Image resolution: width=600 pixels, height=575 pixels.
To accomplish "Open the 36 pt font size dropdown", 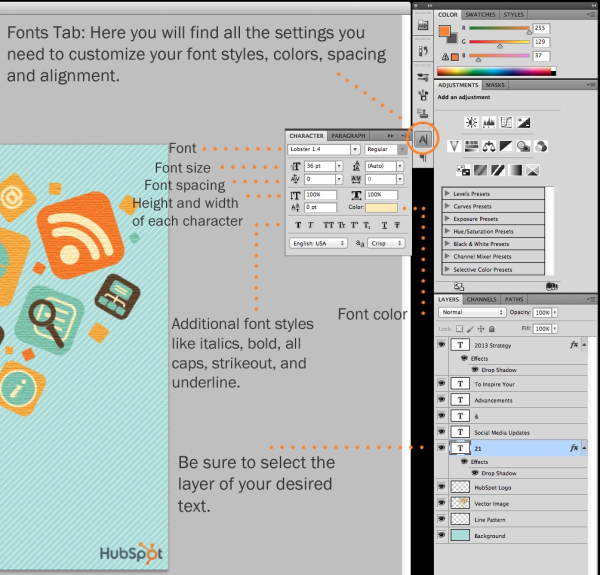I will (x=339, y=166).
